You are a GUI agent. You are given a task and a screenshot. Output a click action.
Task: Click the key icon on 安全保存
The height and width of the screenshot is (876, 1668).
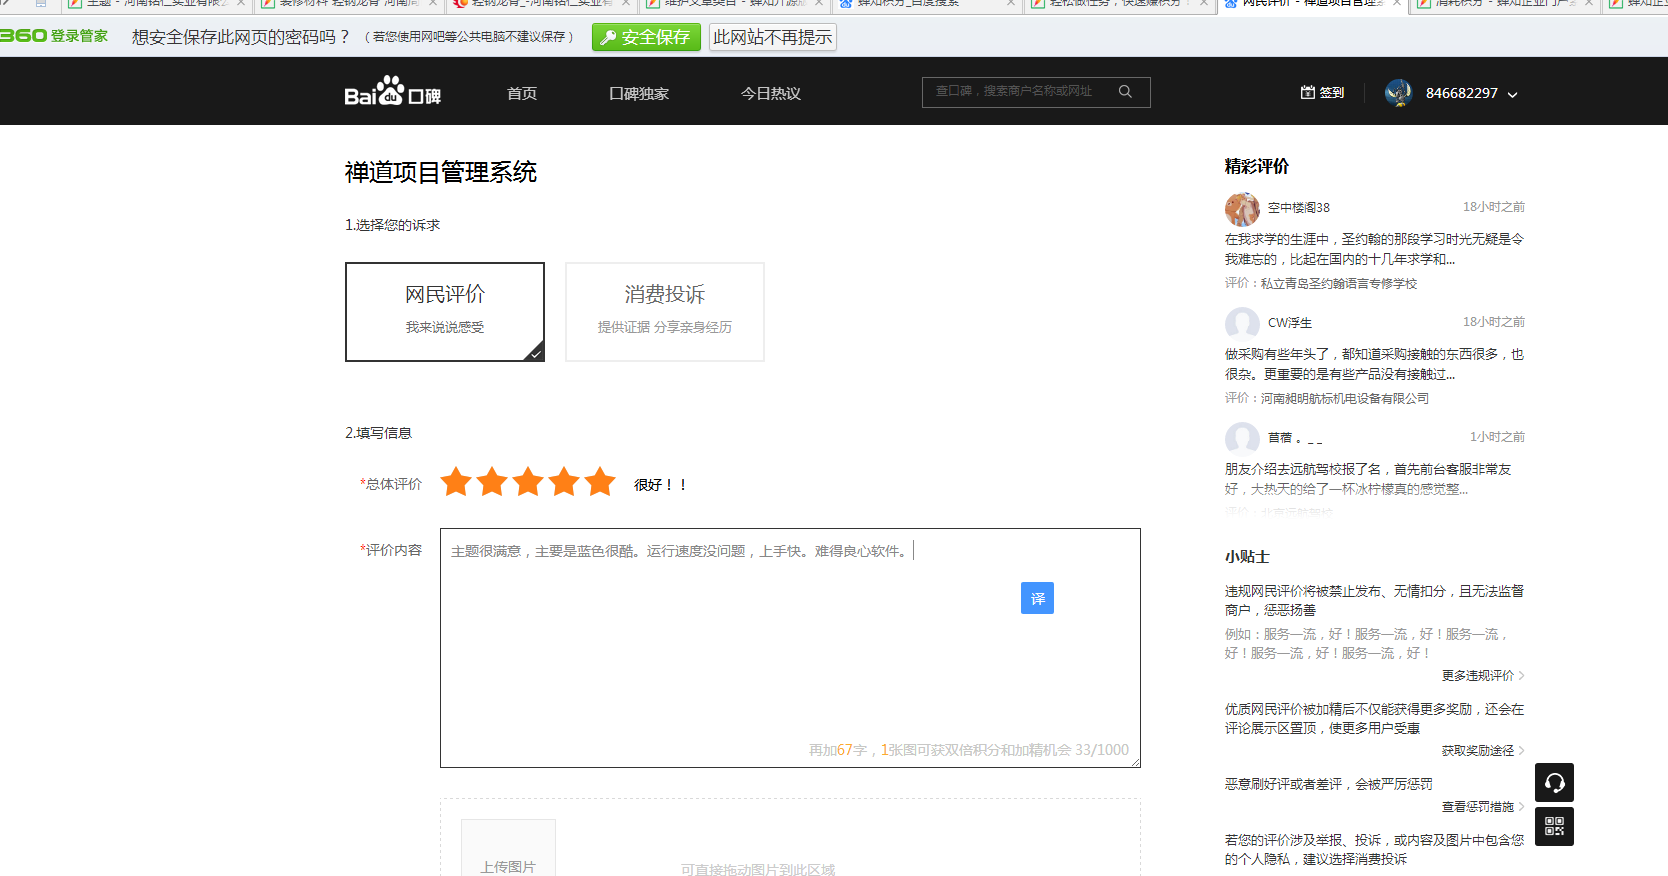[x=607, y=38]
